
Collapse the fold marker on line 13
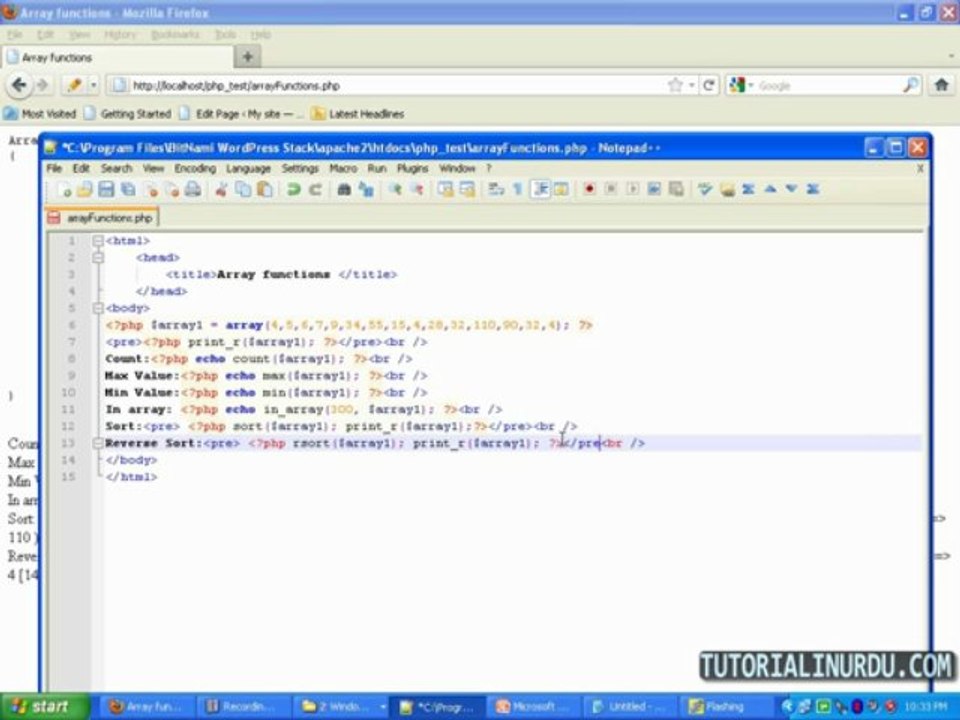click(97, 443)
